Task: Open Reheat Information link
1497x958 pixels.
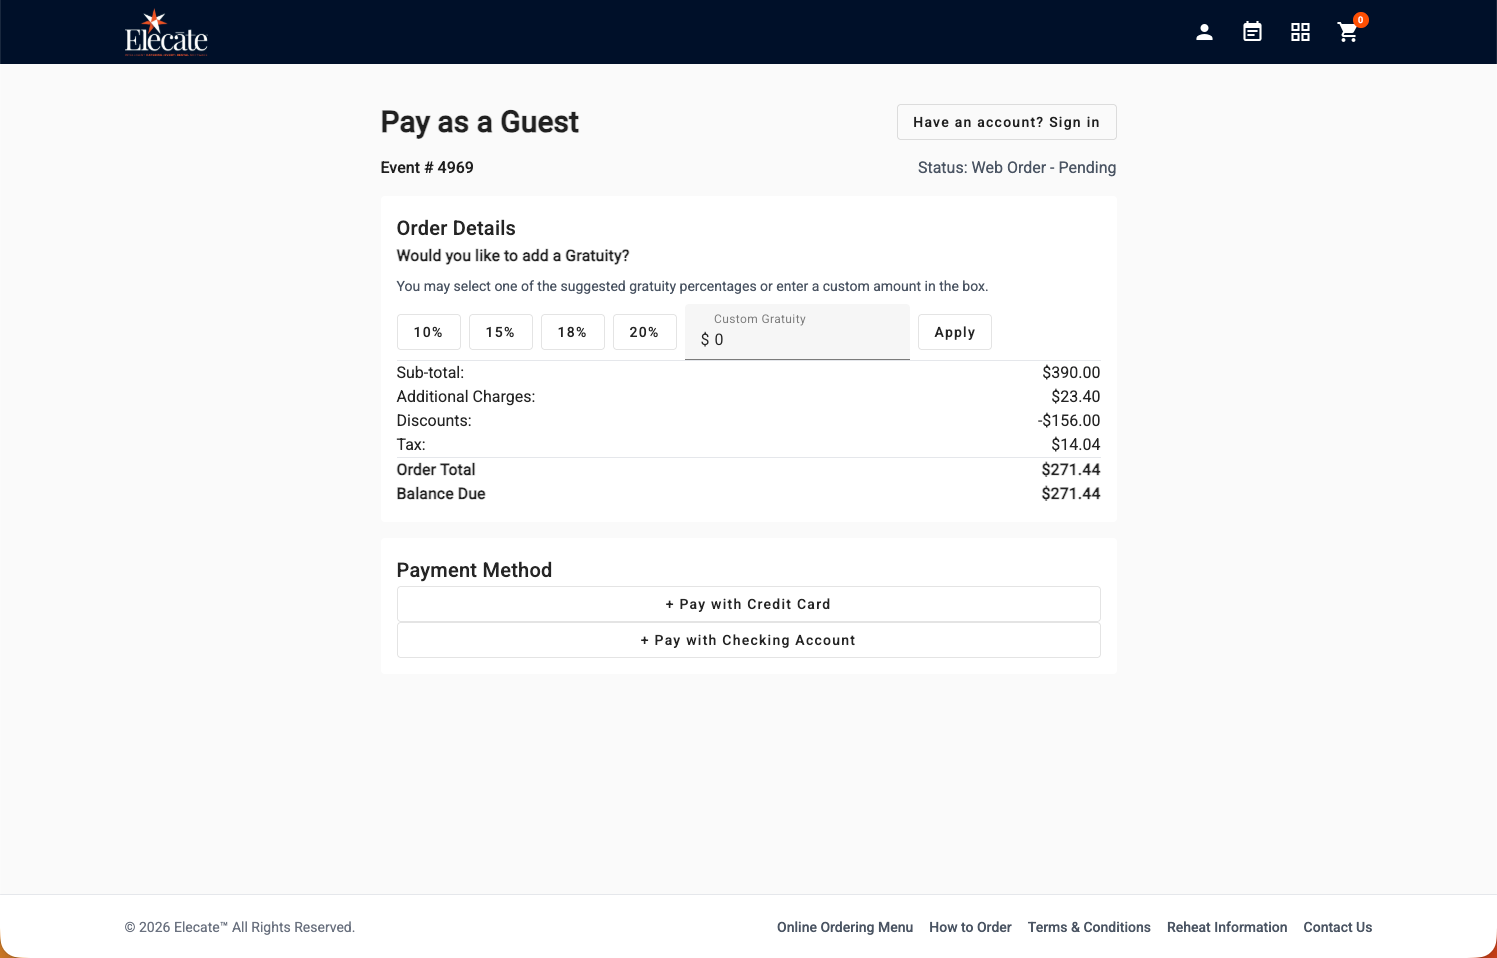Action: [x=1227, y=927]
